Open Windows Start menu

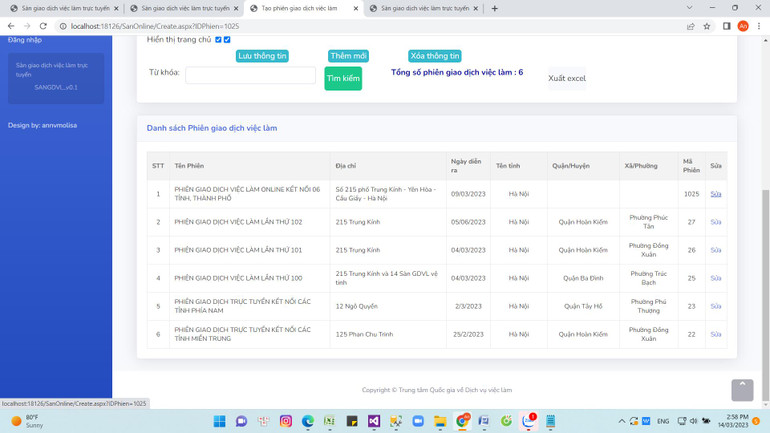(219, 421)
